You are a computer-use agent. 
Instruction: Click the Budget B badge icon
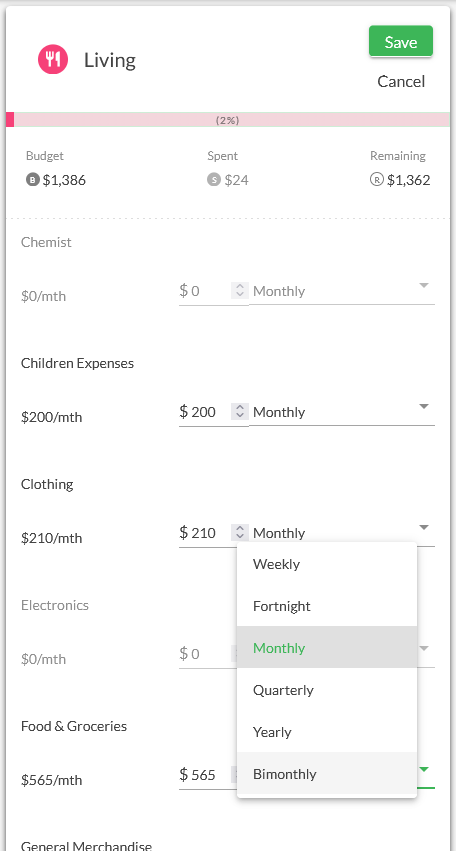pyautogui.click(x=33, y=180)
